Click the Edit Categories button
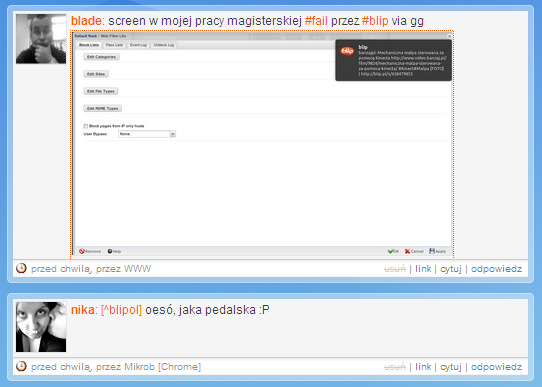The height and width of the screenshot is (387, 542). tap(101, 57)
